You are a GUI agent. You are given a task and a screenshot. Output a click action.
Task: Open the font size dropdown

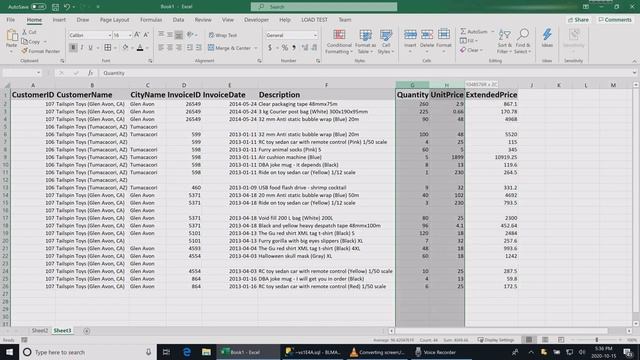click(x=130, y=36)
